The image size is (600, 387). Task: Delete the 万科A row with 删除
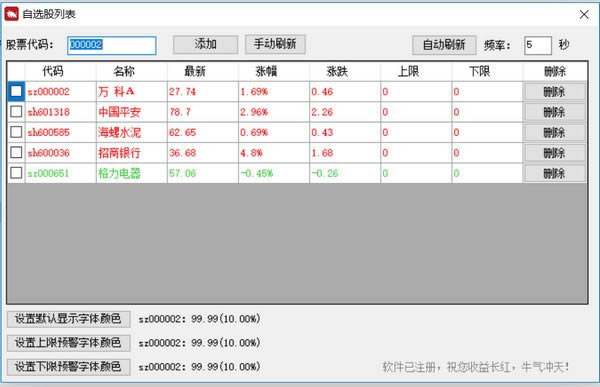click(x=555, y=92)
